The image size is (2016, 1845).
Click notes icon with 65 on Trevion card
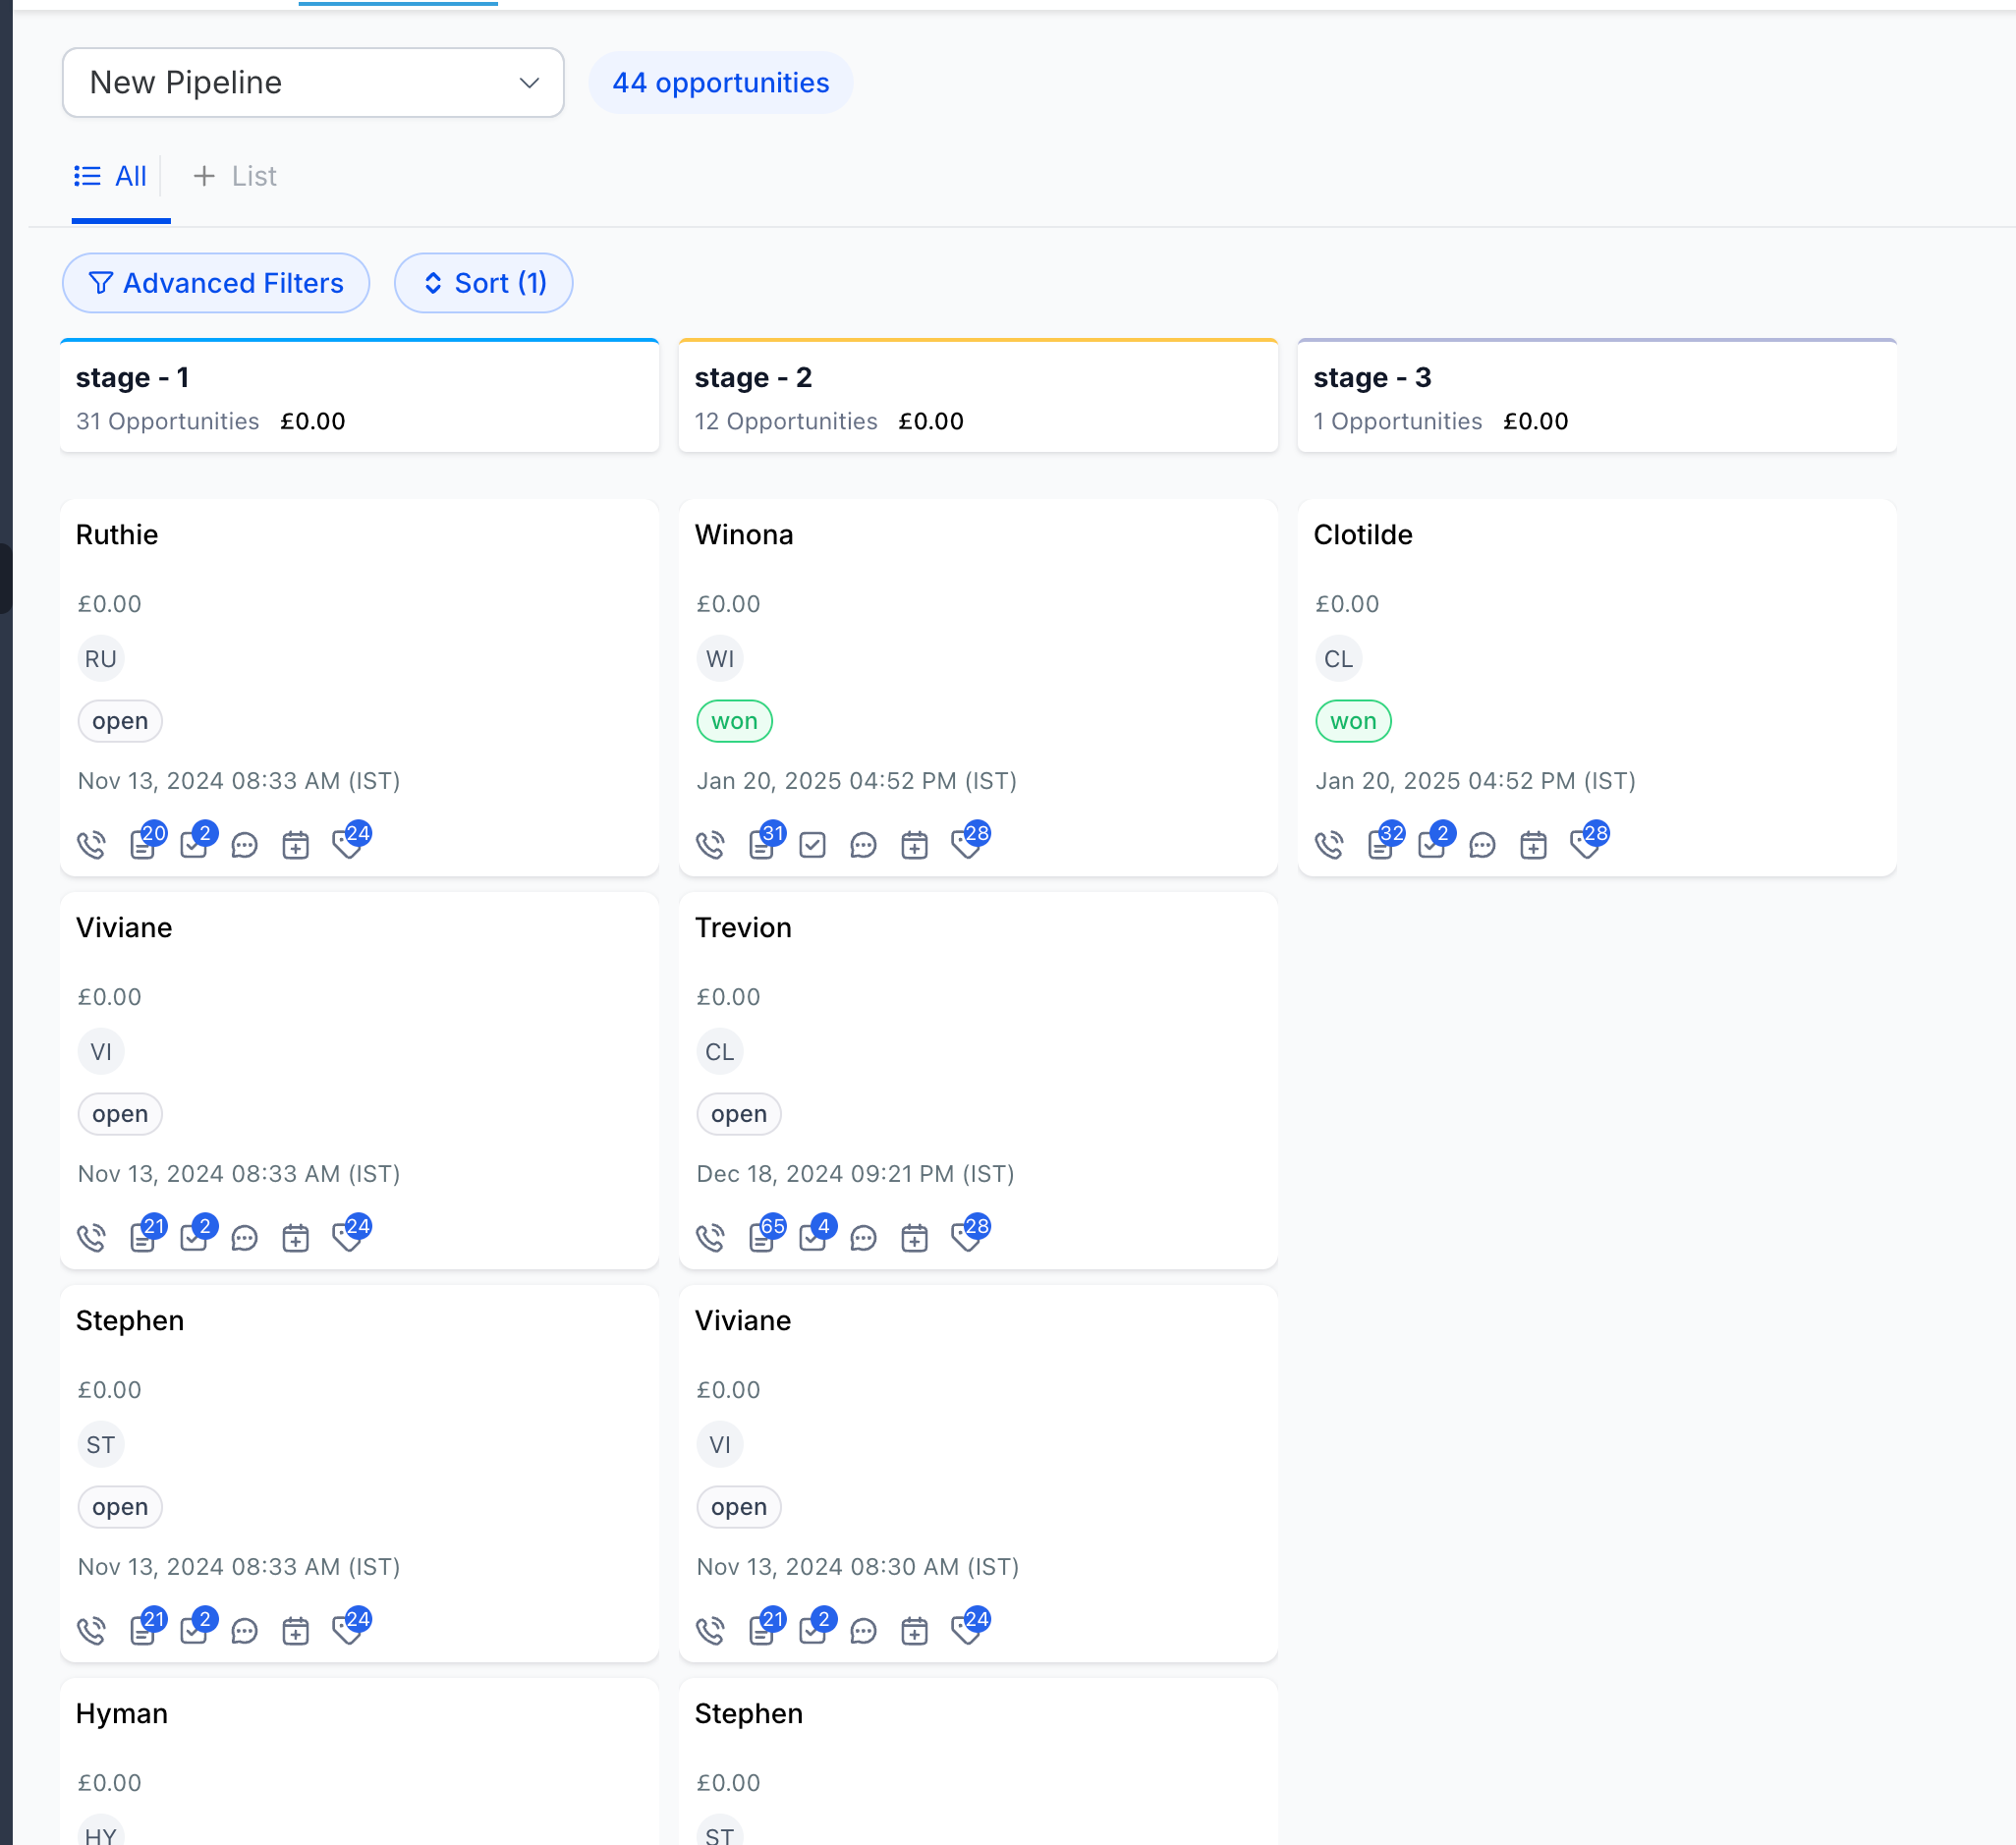(x=762, y=1238)
